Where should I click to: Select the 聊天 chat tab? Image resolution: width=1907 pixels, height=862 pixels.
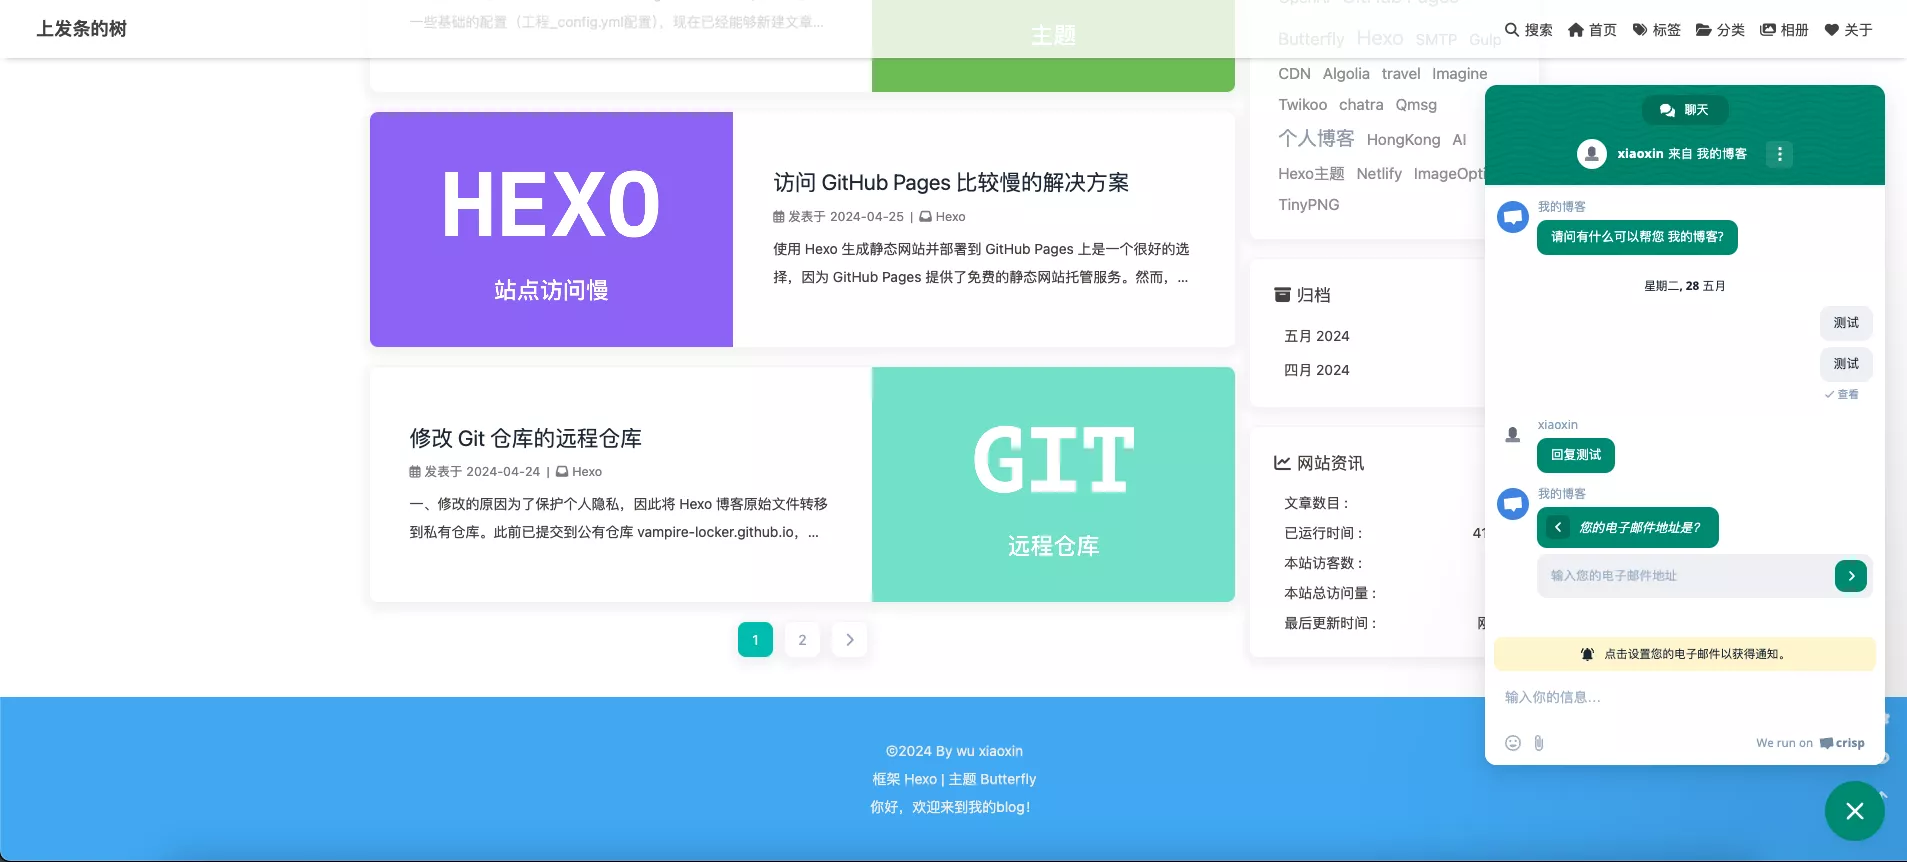click(1684, 110)
